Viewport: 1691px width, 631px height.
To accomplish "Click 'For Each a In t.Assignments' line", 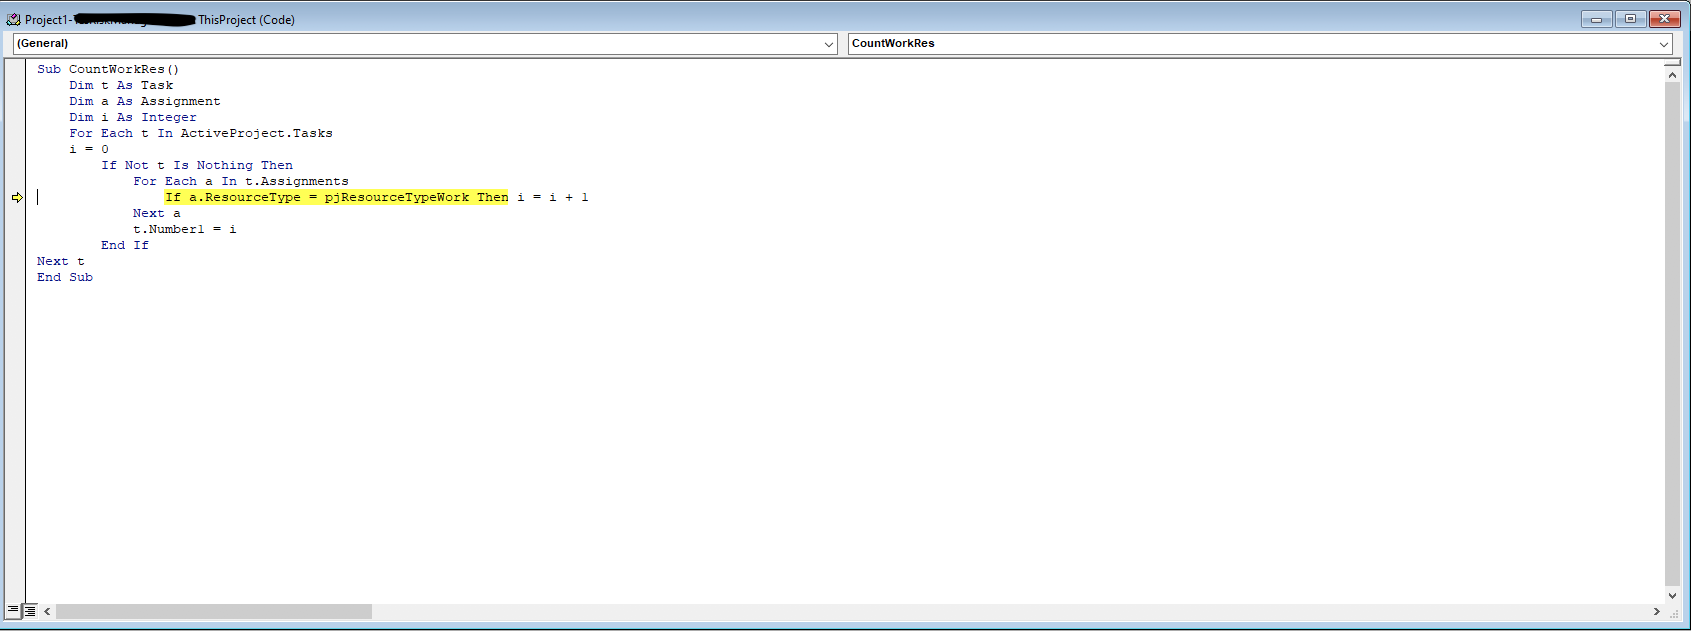I will click(241, 182).
